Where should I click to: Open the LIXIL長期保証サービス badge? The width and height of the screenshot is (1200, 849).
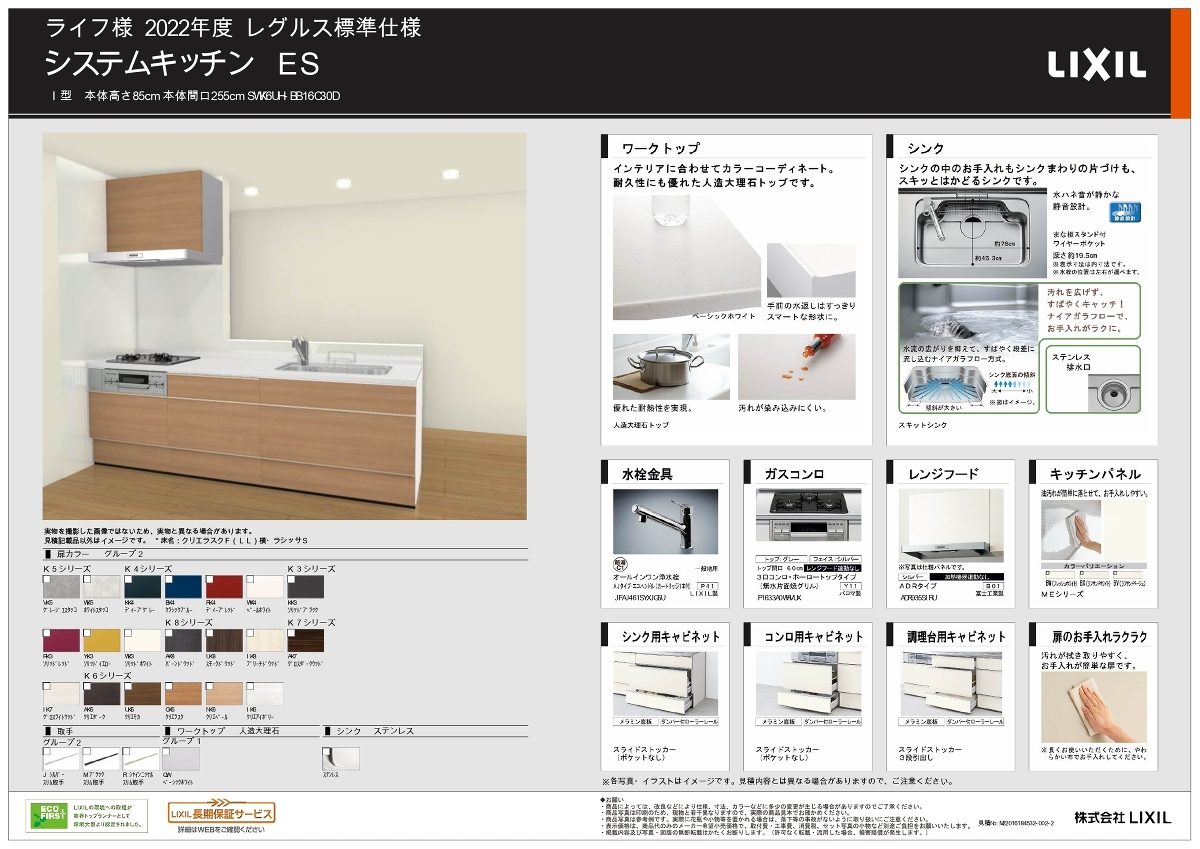click(x=221, y=814)
